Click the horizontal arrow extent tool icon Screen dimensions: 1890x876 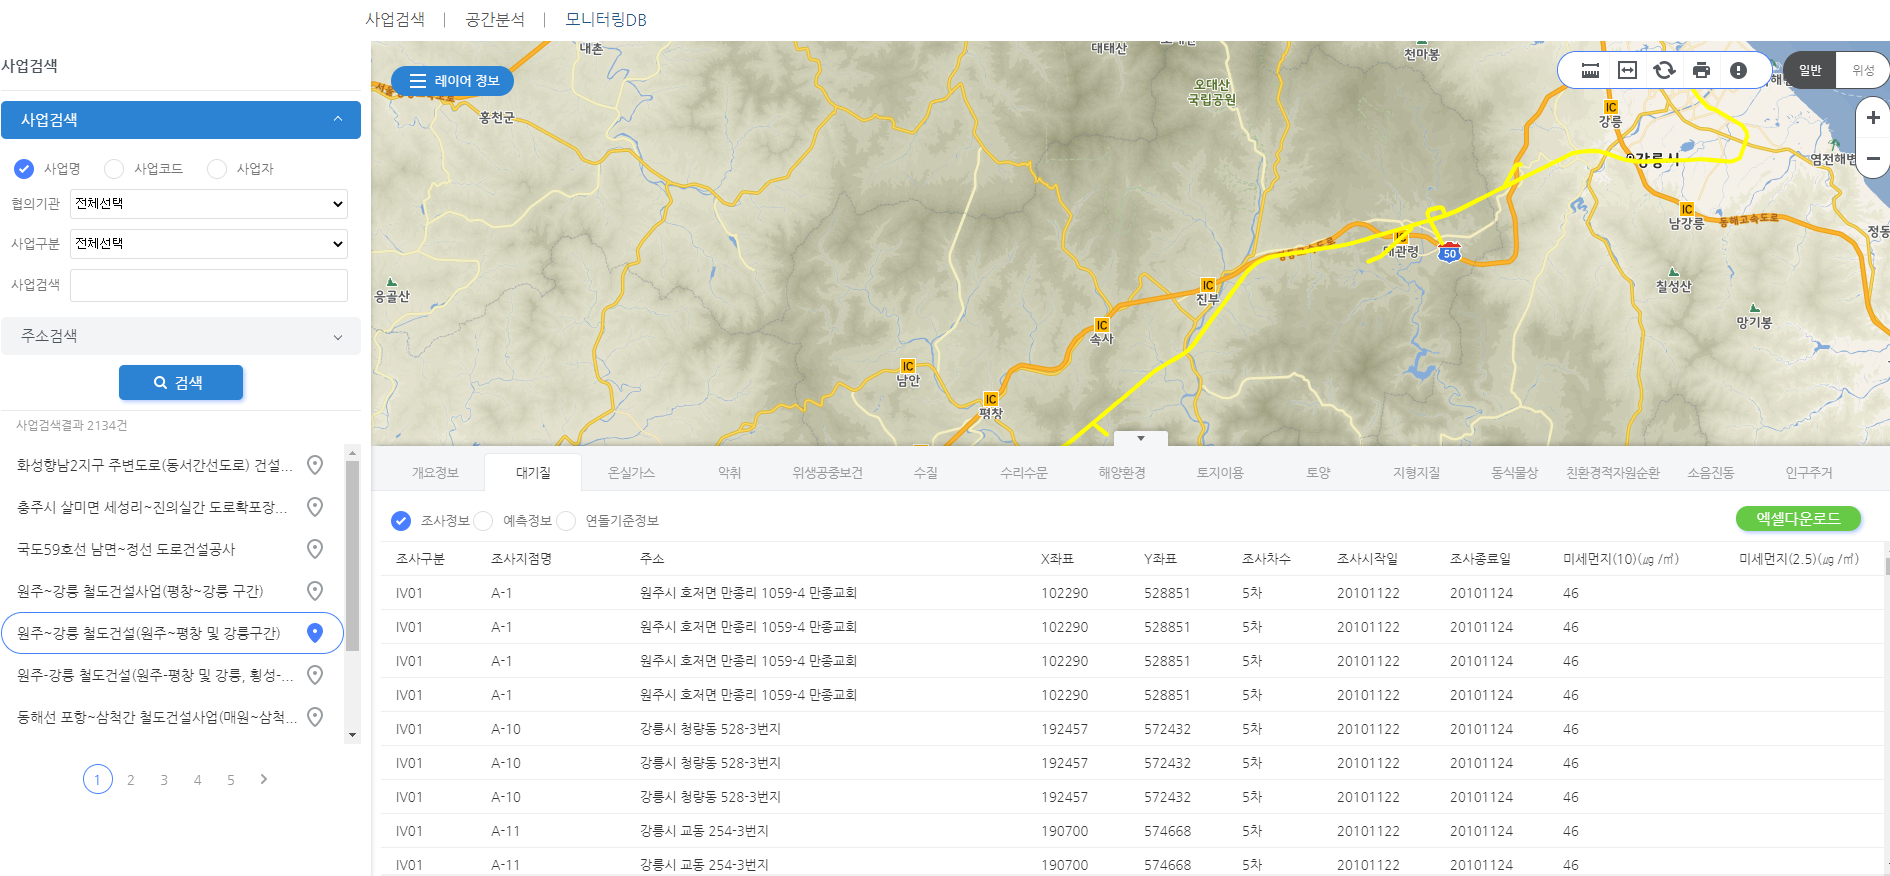click(x=1627, y=70)
